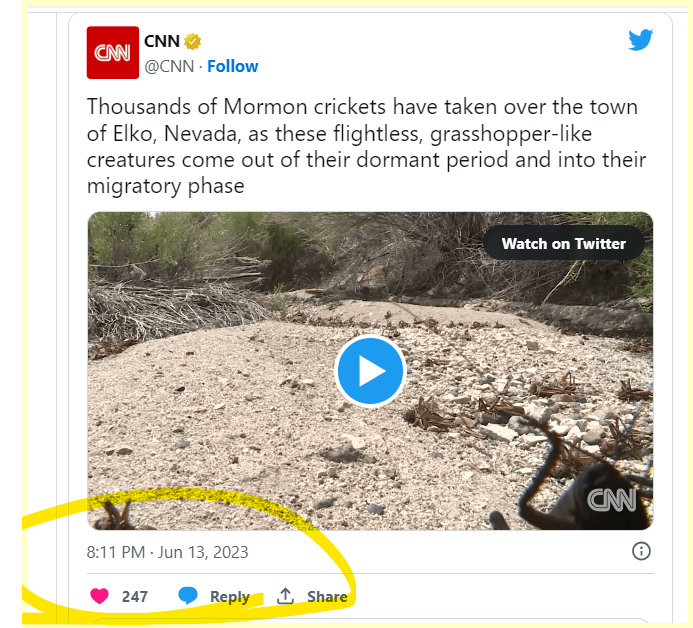Open the Twitter bird logo
Viewport: 693px width, 628px height.
(x=640, y=40)
